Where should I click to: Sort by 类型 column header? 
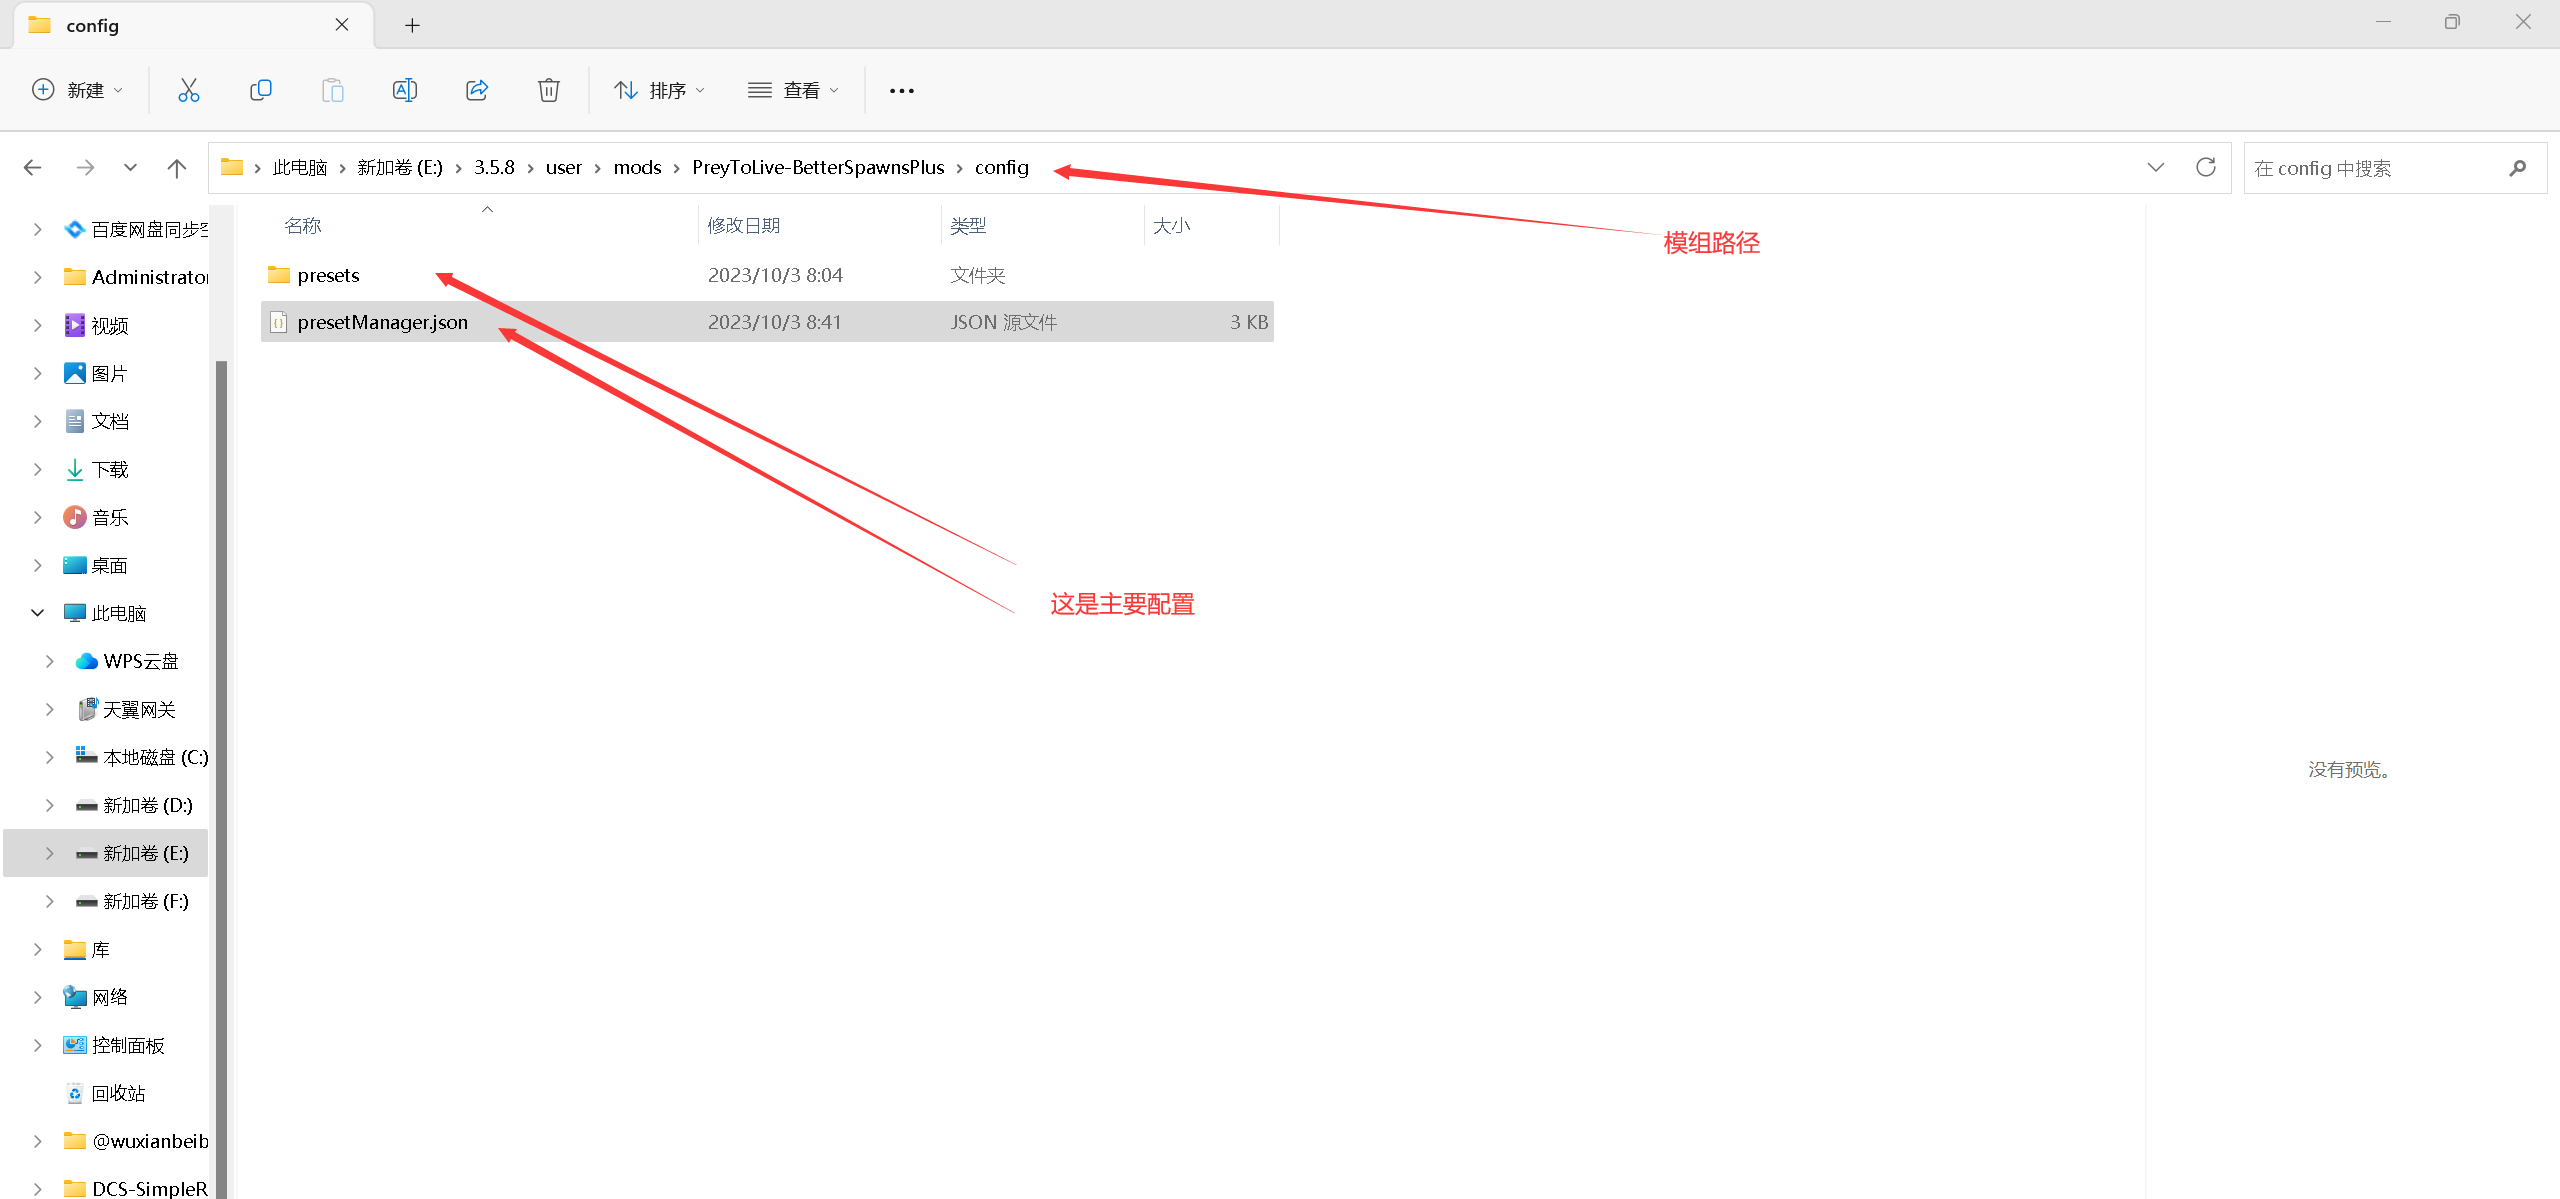[x=968, y=226]
